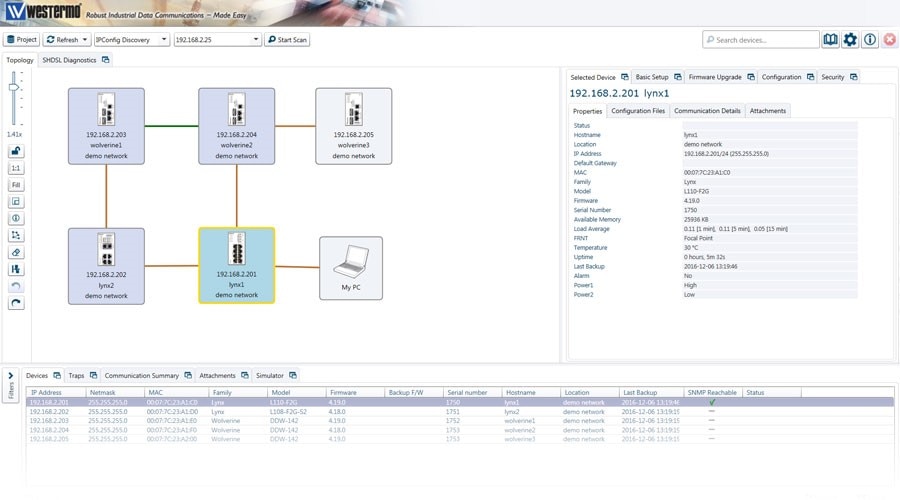The width and height of the screenshot is (900, 500).
Task: Click the Fill view icon
Action: [15, 185]
